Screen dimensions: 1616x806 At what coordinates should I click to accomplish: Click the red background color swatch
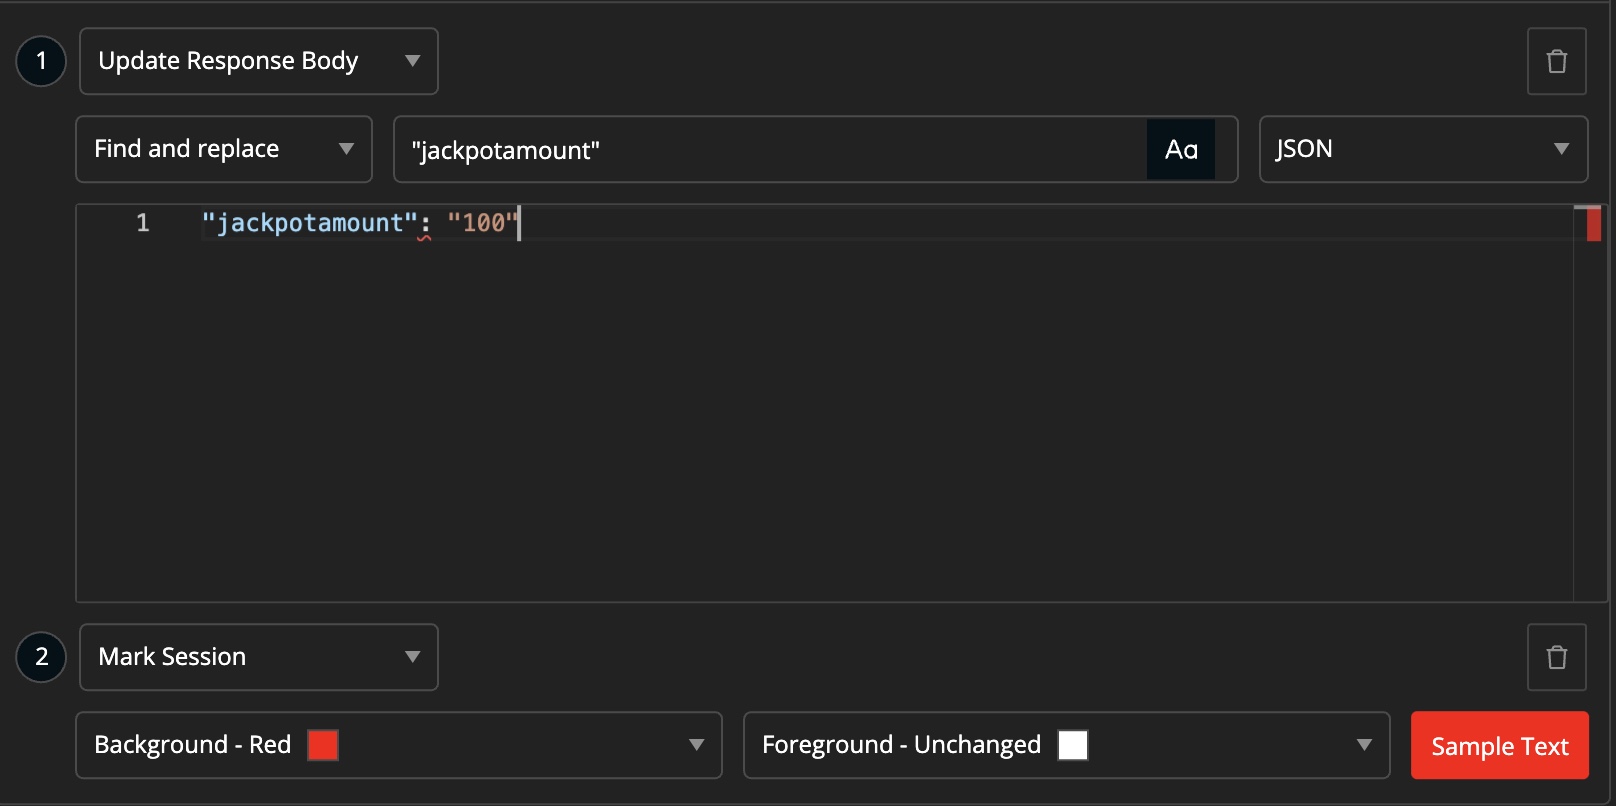coord(323,745)
